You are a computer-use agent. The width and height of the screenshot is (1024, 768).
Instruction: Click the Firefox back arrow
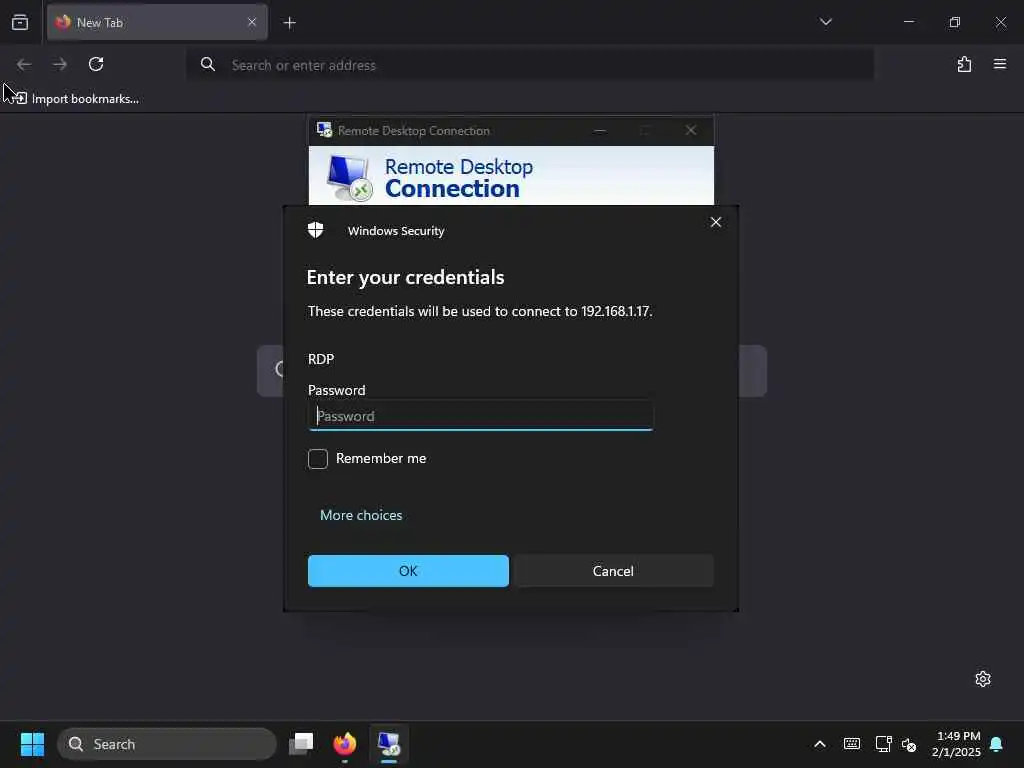(24, 64)
